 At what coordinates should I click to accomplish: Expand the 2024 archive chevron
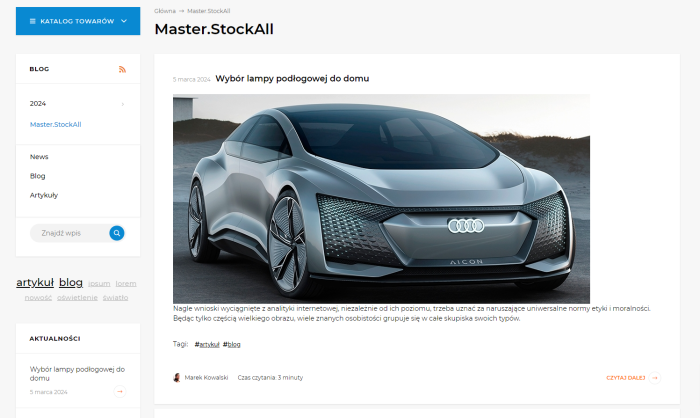123,103
